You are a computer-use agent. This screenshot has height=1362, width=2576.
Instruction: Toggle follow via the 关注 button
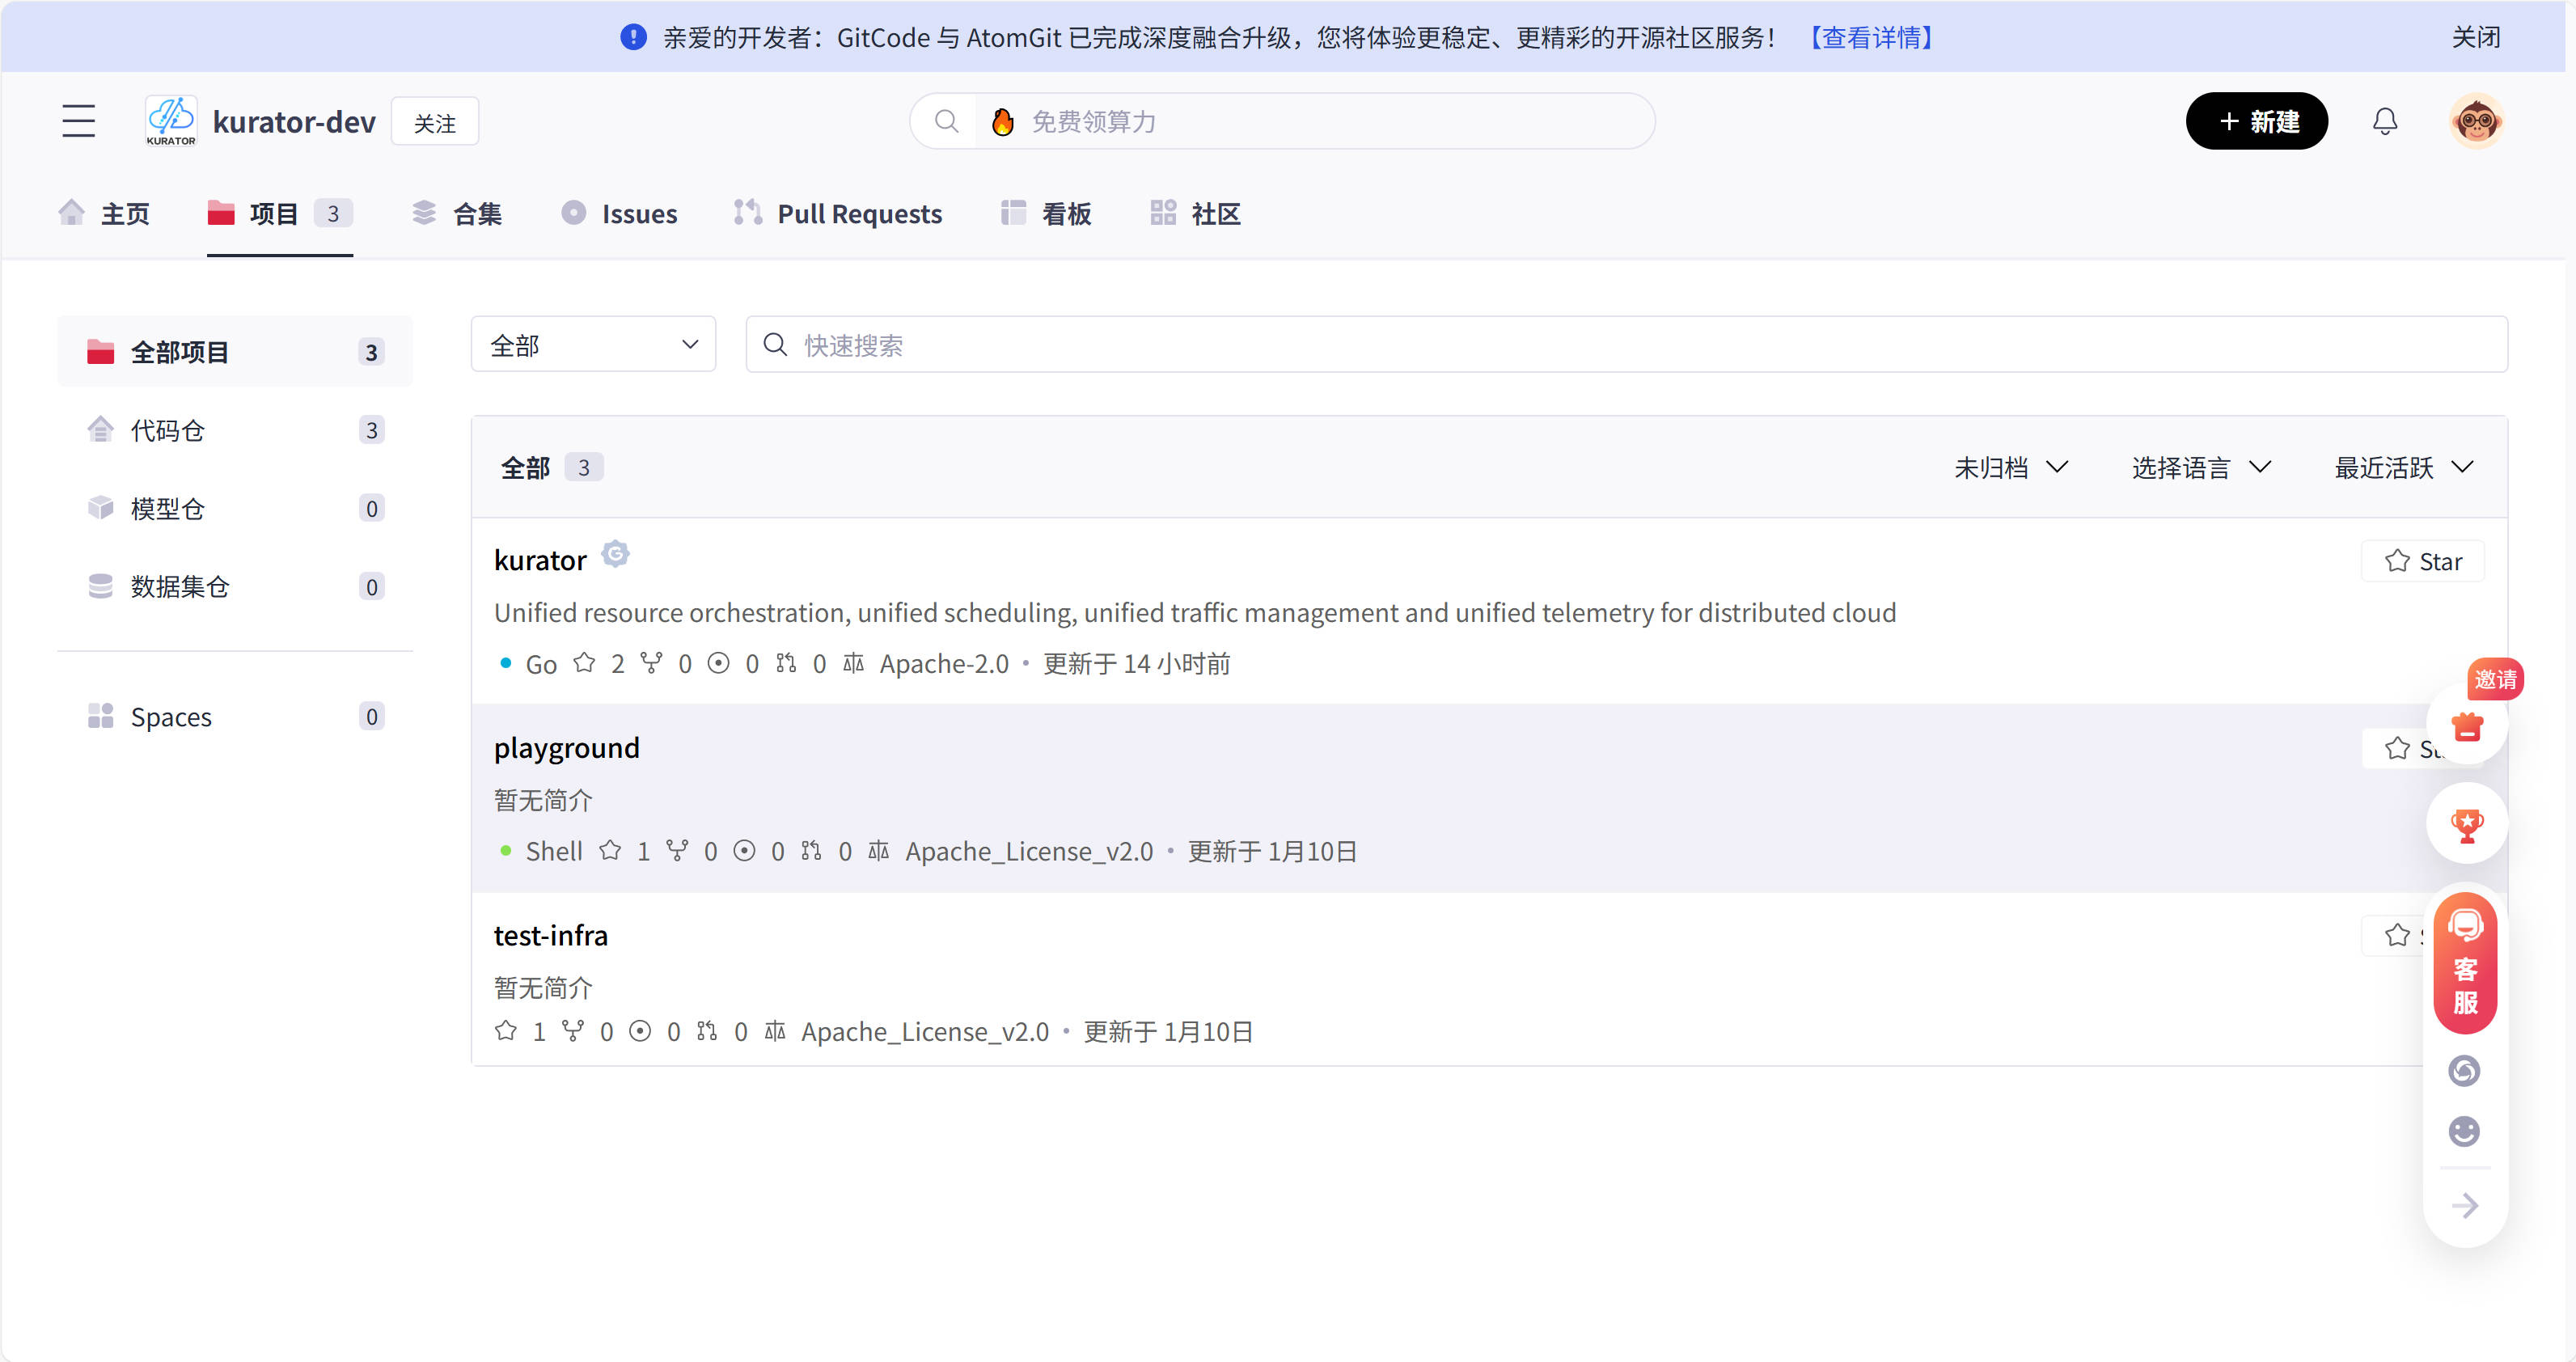click(434, 121)
